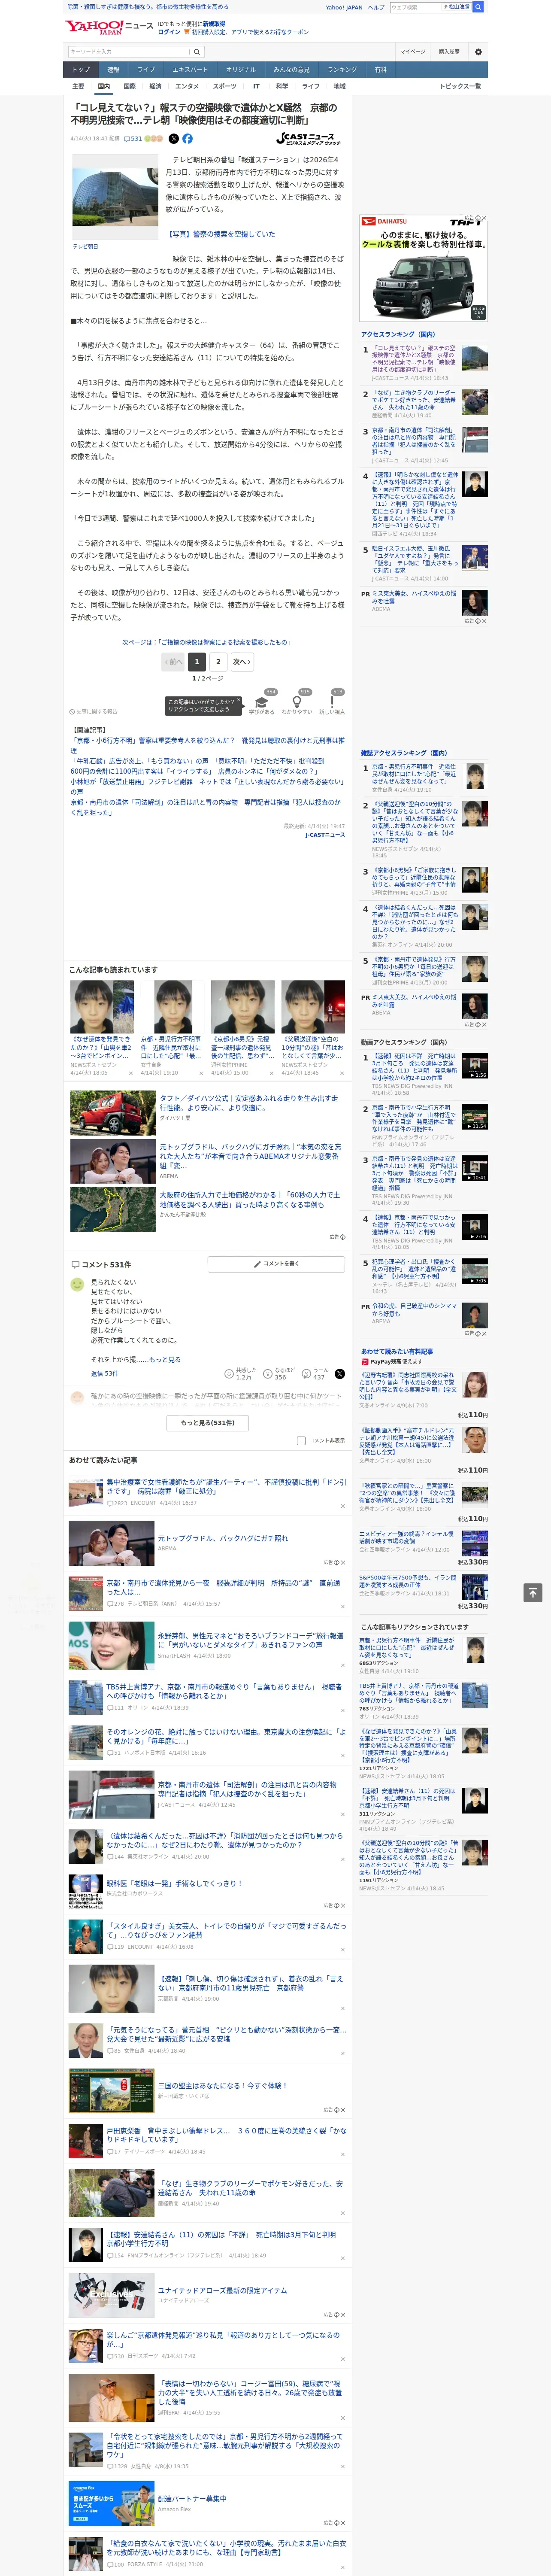Open マイページ

[413, 52]
